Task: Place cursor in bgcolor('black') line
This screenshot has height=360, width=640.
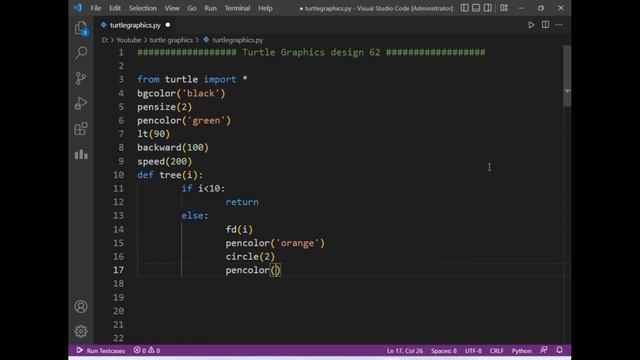Action: [181, 93]
